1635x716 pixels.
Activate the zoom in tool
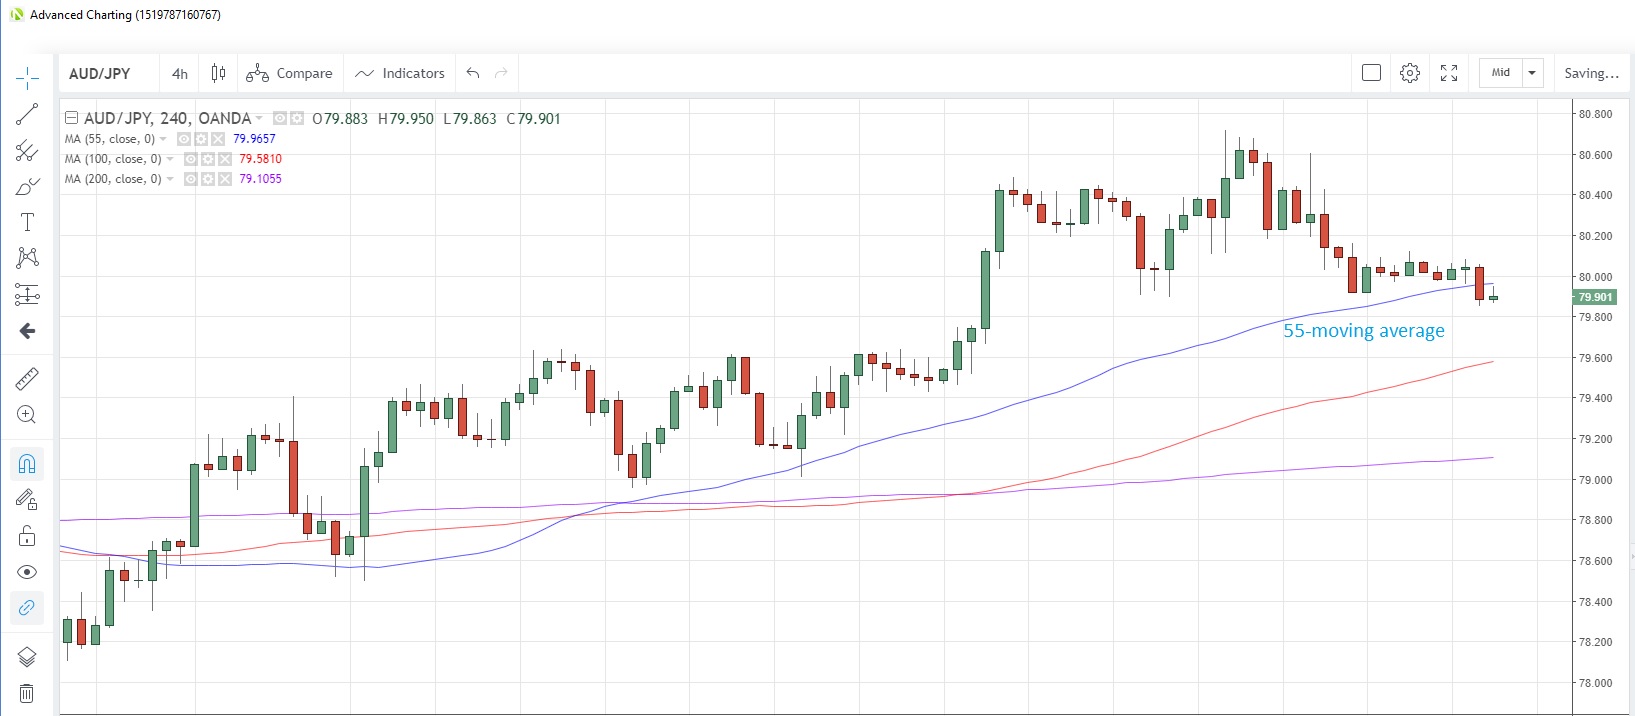(27, 414)
